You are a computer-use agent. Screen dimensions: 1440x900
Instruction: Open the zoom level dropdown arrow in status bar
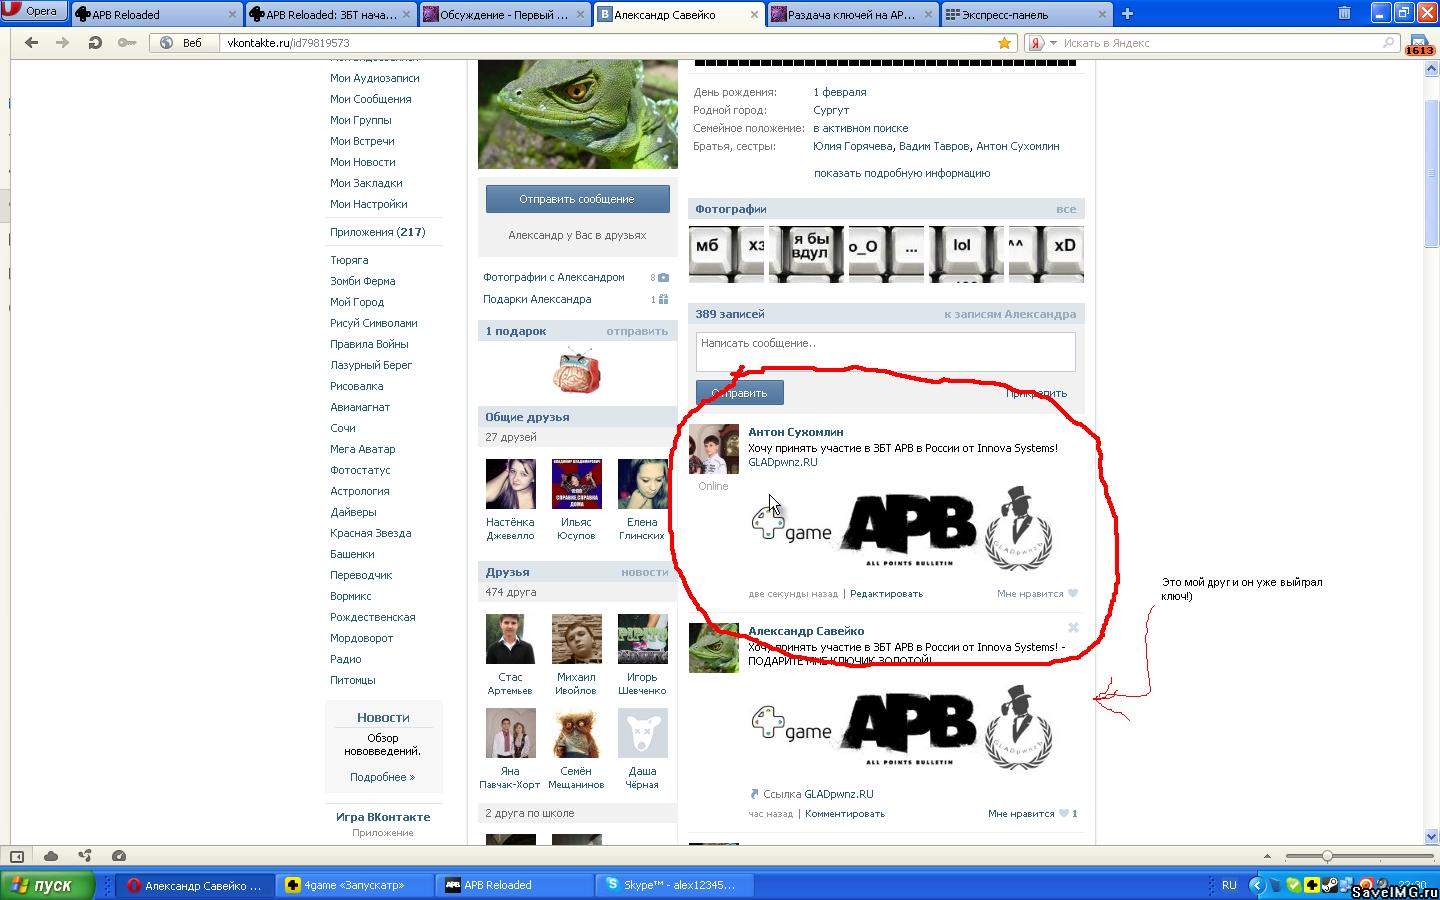(x=1267, y=856)
